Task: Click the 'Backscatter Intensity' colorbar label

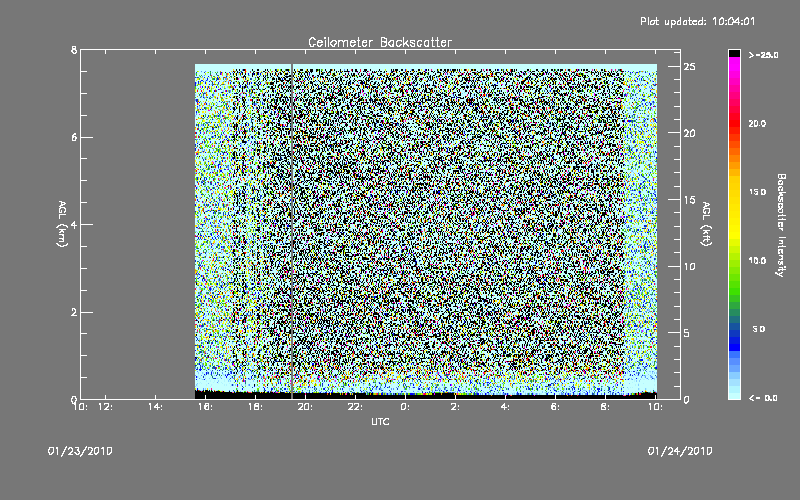Action: (x=781, y=225)
